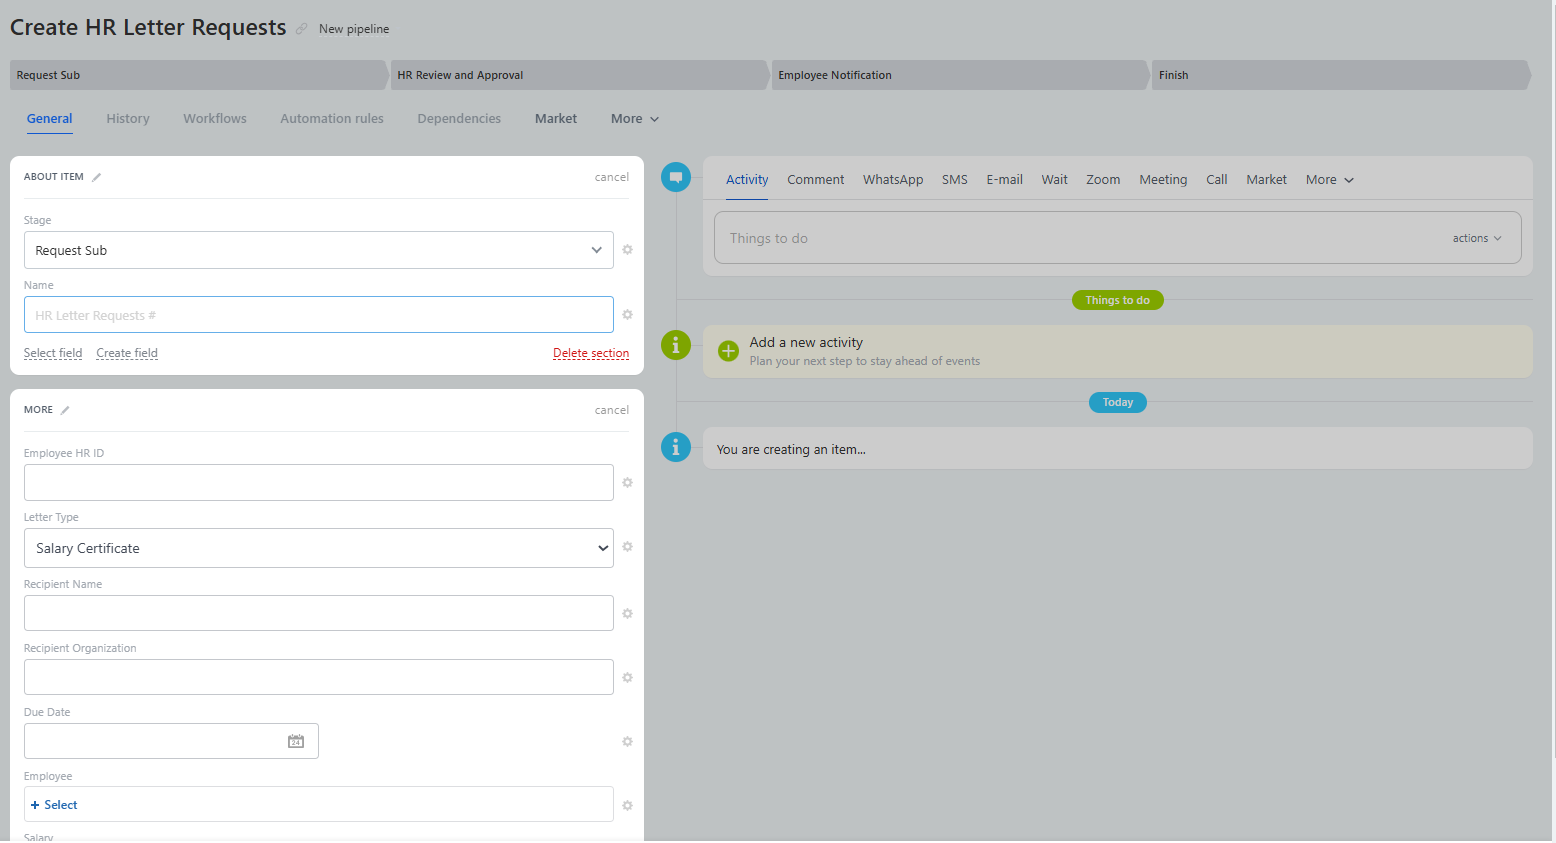The height and width of the screenshot is (843, 1556).
Task: Click the Create field link
Action: 127,353
